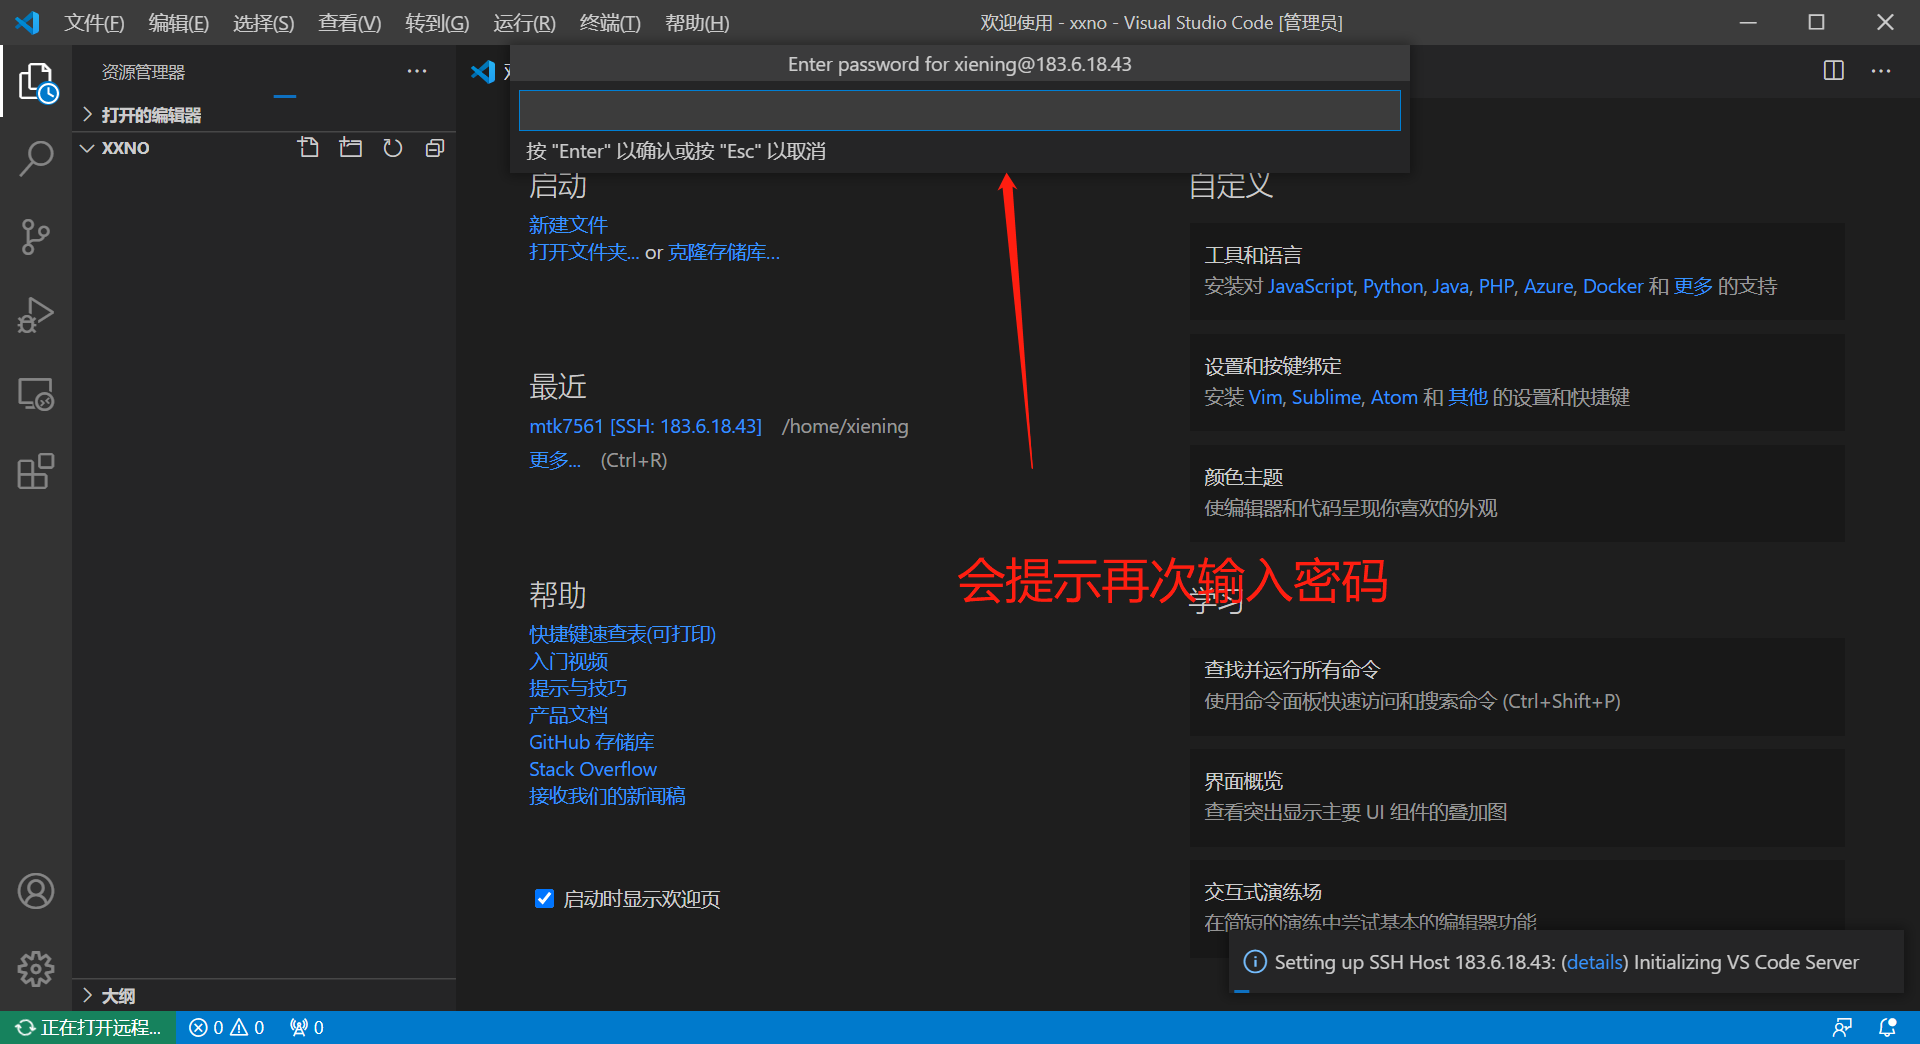Open the Run and Debug view icon

(36, 315)
